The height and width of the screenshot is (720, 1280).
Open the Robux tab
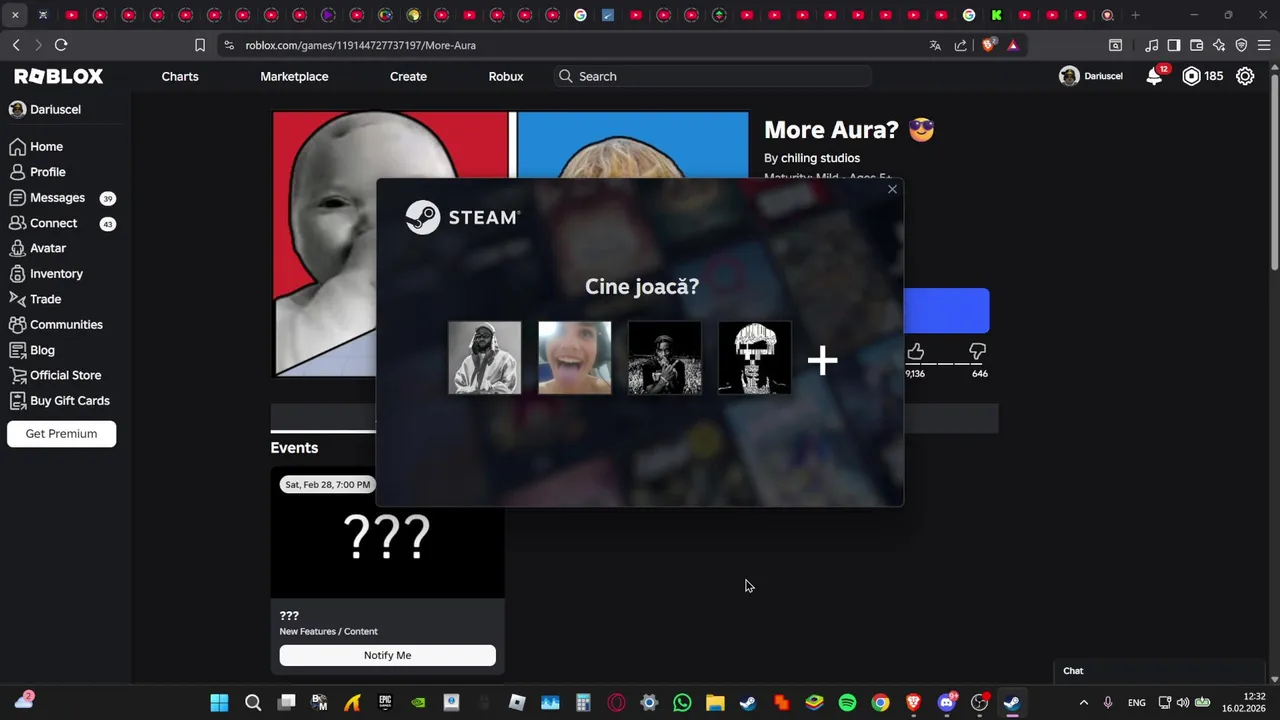[x=506, y=76]
